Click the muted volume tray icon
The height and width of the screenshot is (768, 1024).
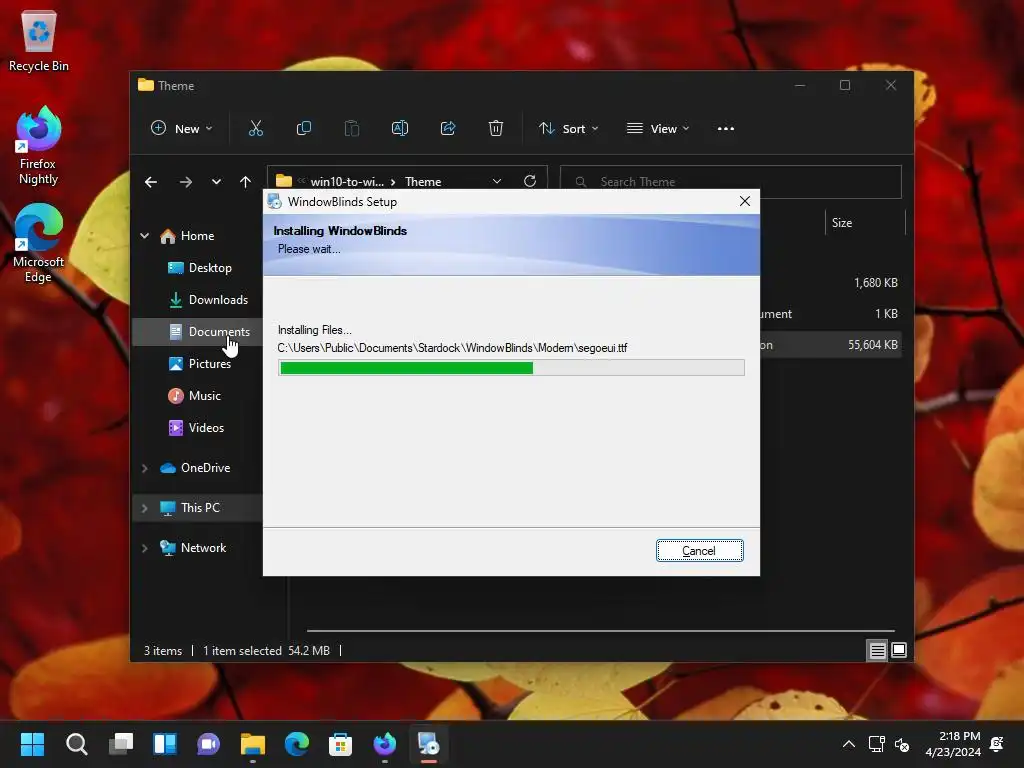(x=902, y=744)
